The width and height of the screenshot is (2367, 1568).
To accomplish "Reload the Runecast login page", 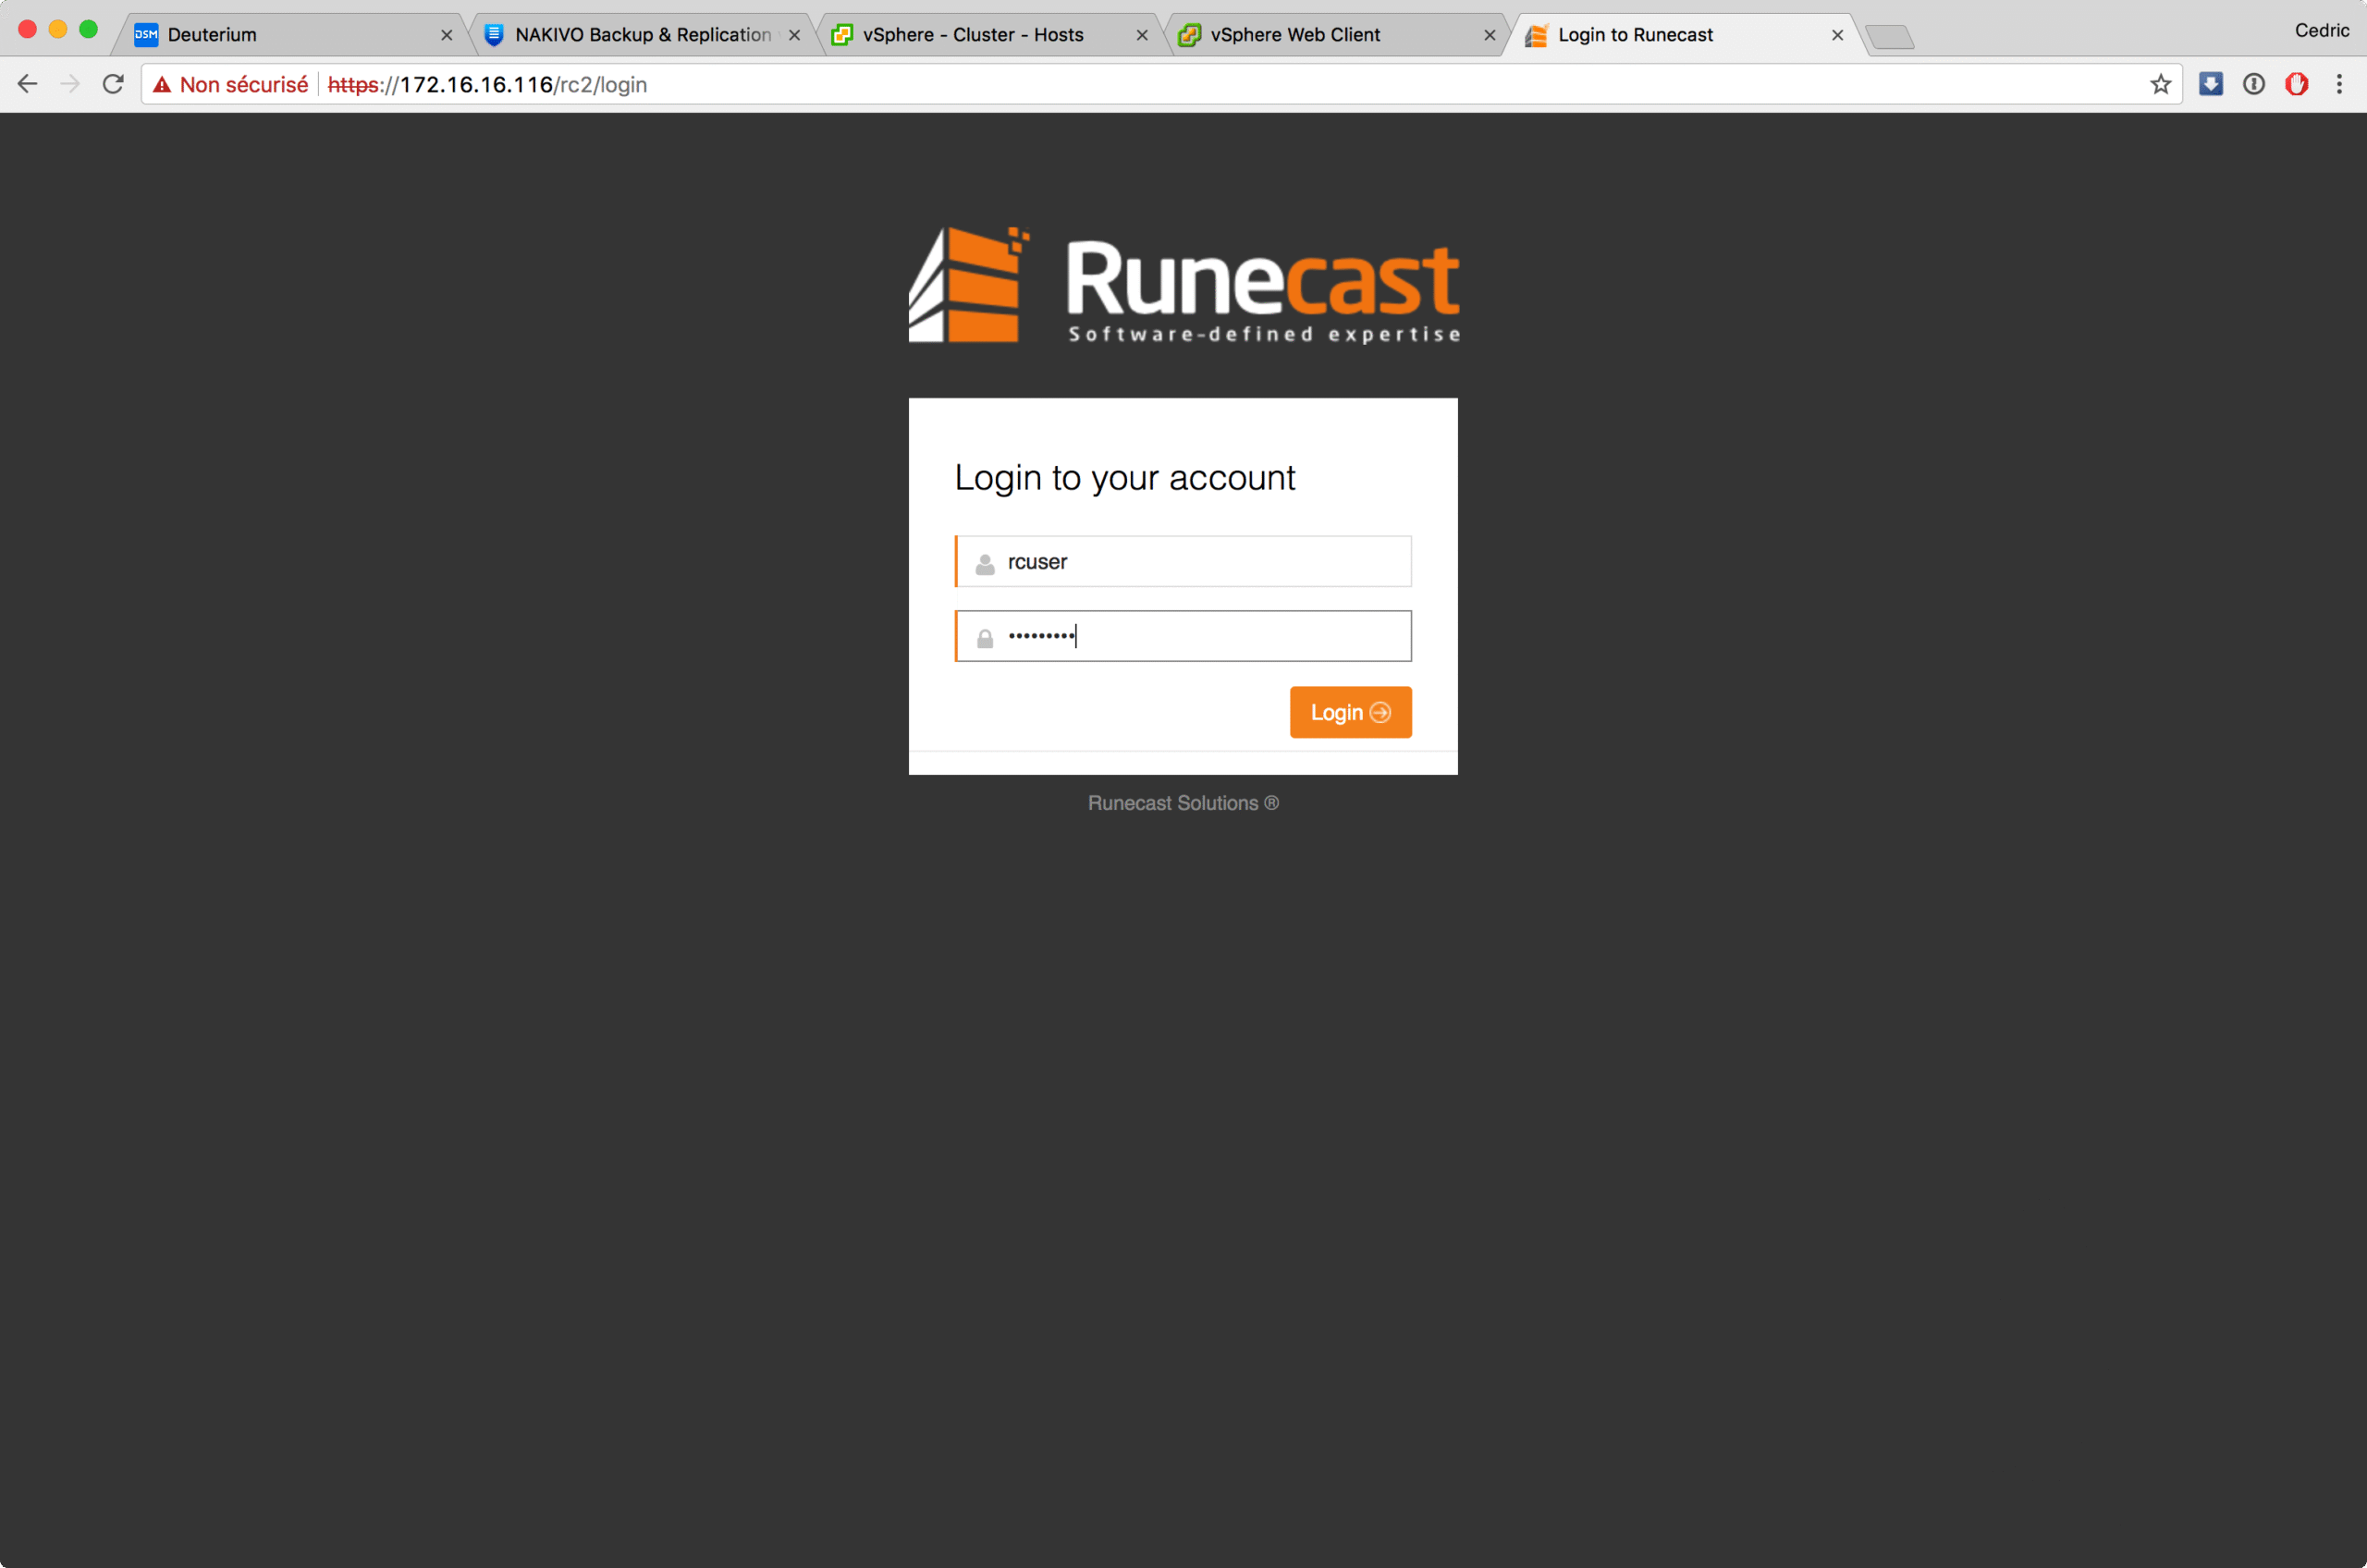I will point(113,84).
